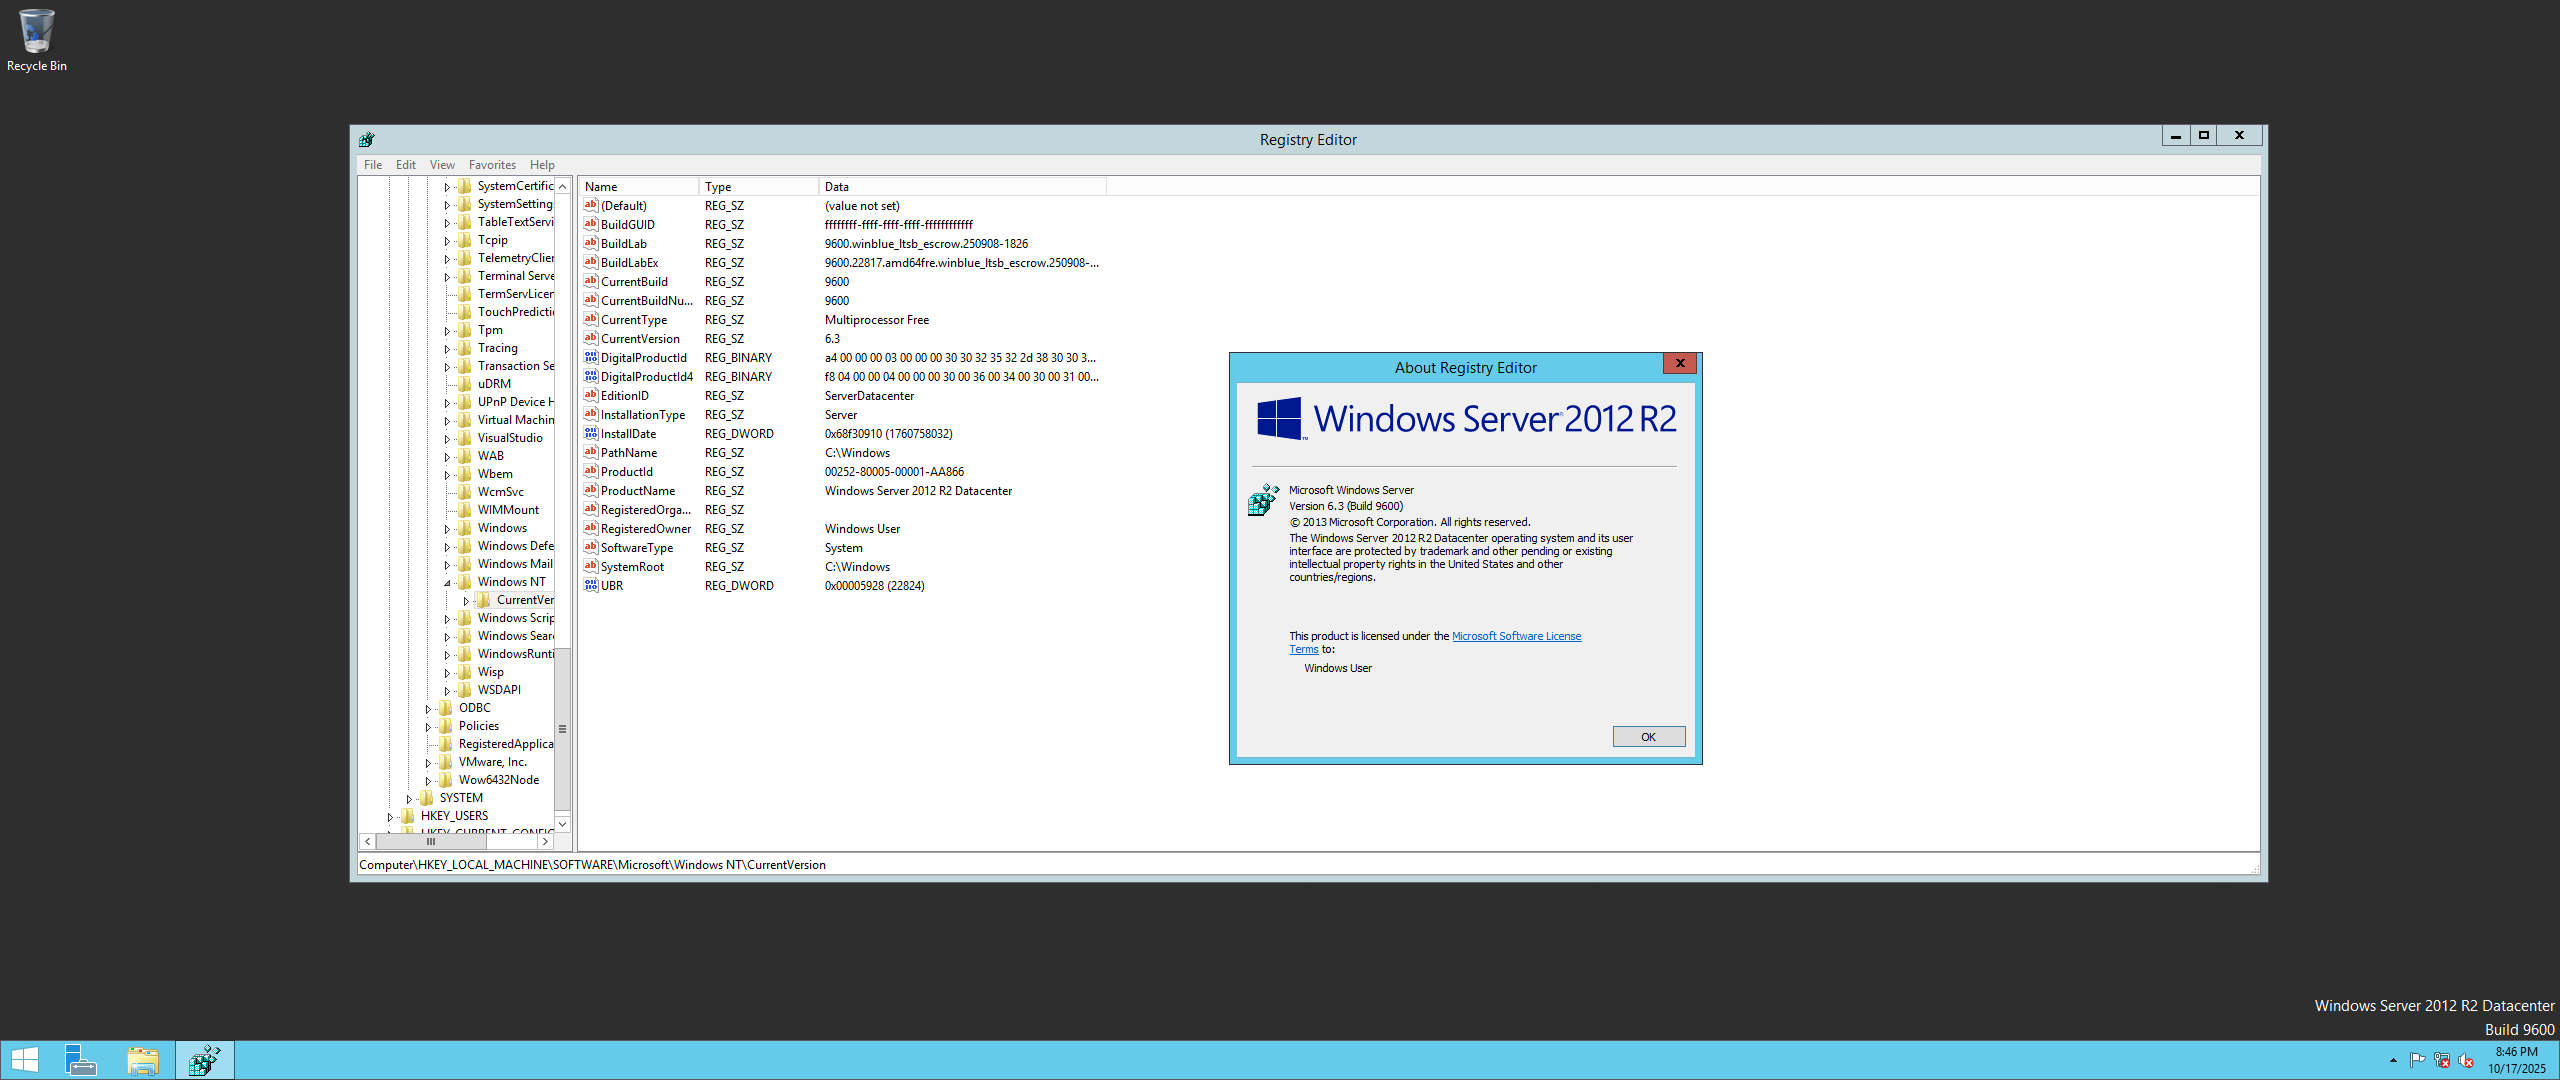Click the Windows Start button
This screenshot has height=1080, width=2560.
point(24,1060)
